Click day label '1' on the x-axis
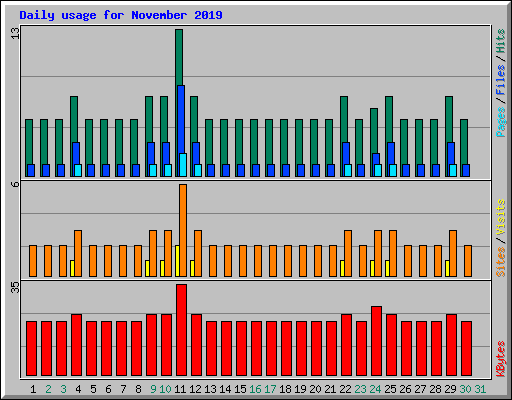The height and width of the screenshot is (400, 512). tap(33, 389)
